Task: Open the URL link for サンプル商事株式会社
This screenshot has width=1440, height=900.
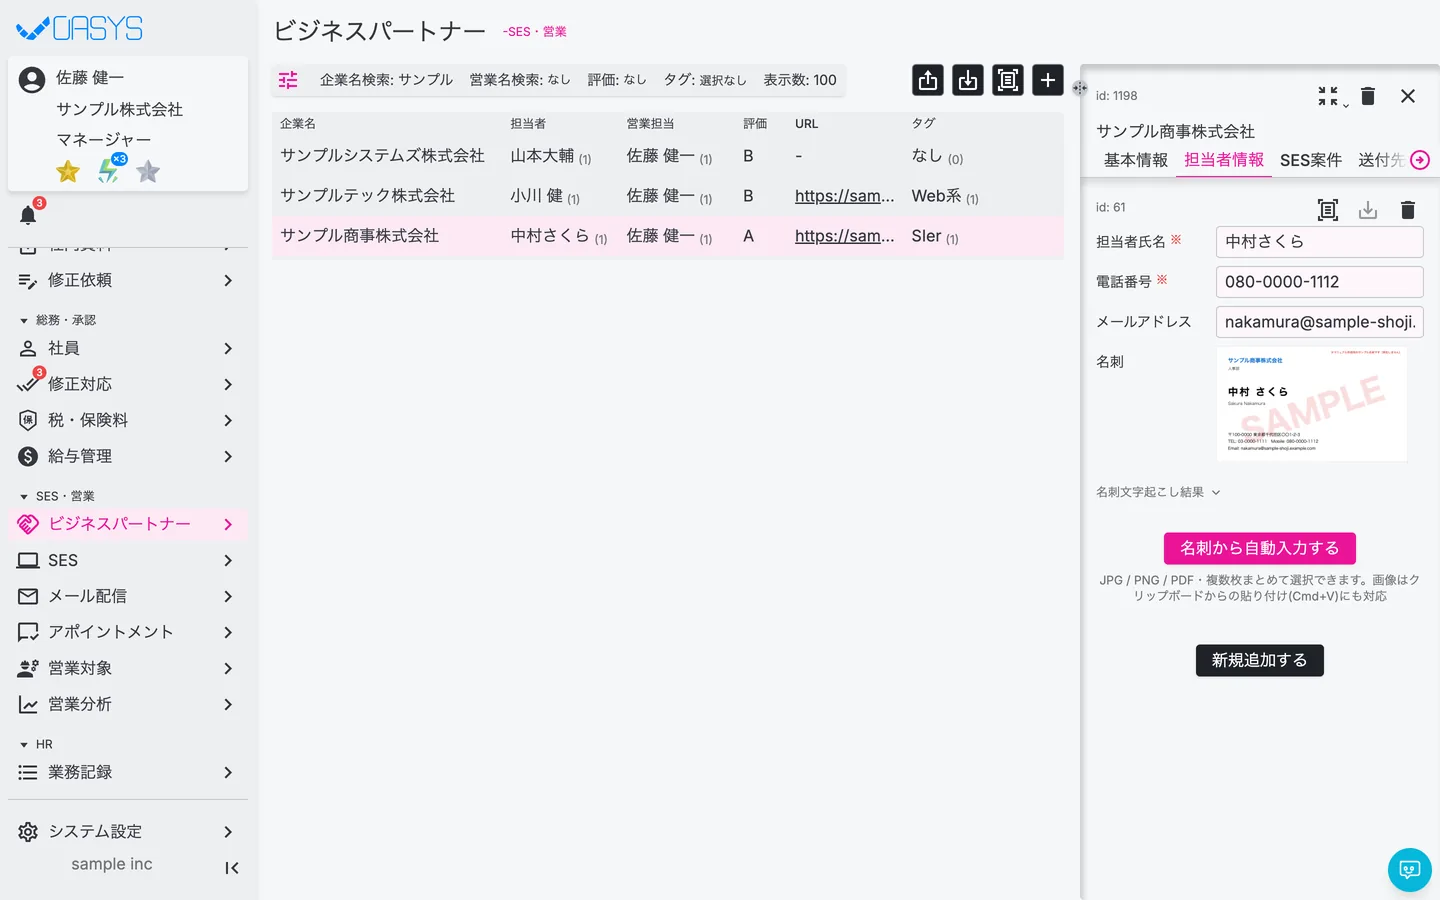Action: pos(845,236)
